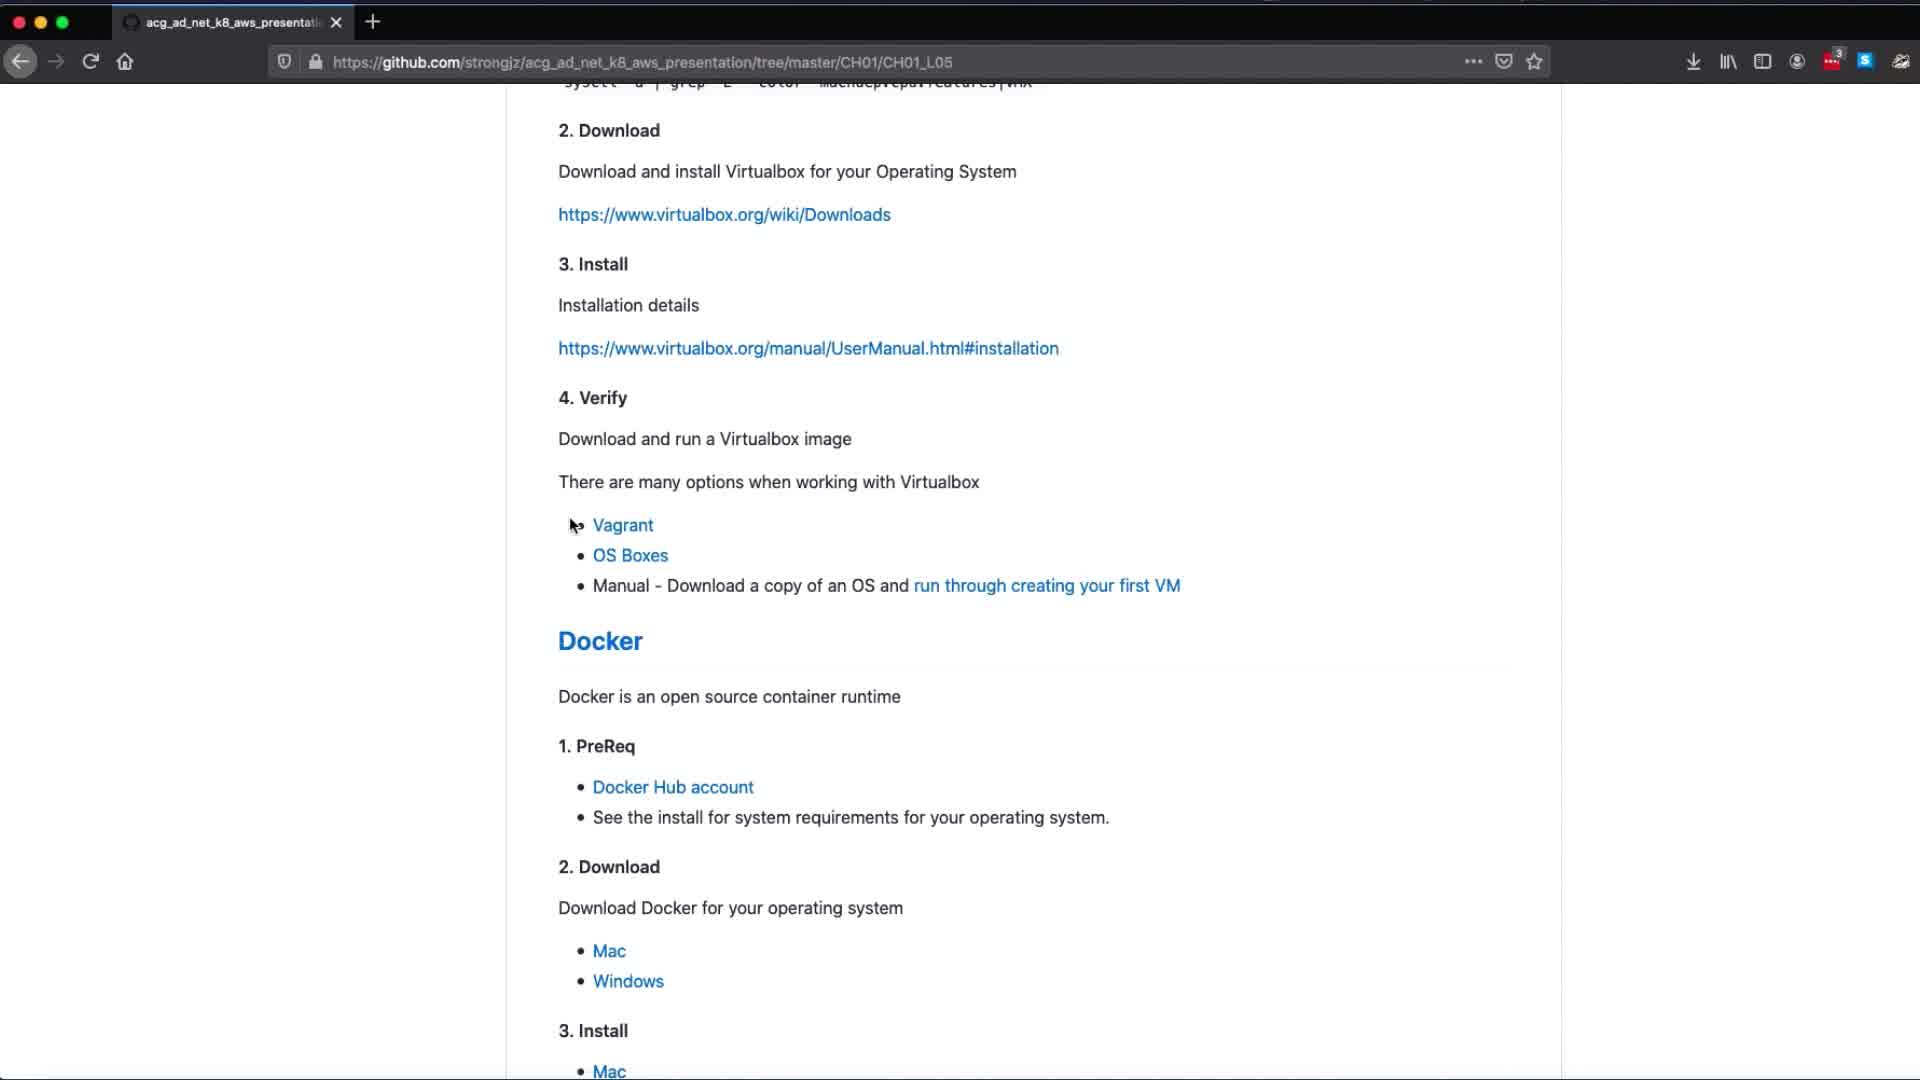This screenshot has width=1920, height=1080.
Task: Open the Library bookmarks and history icon
Action: (1728, 62)
